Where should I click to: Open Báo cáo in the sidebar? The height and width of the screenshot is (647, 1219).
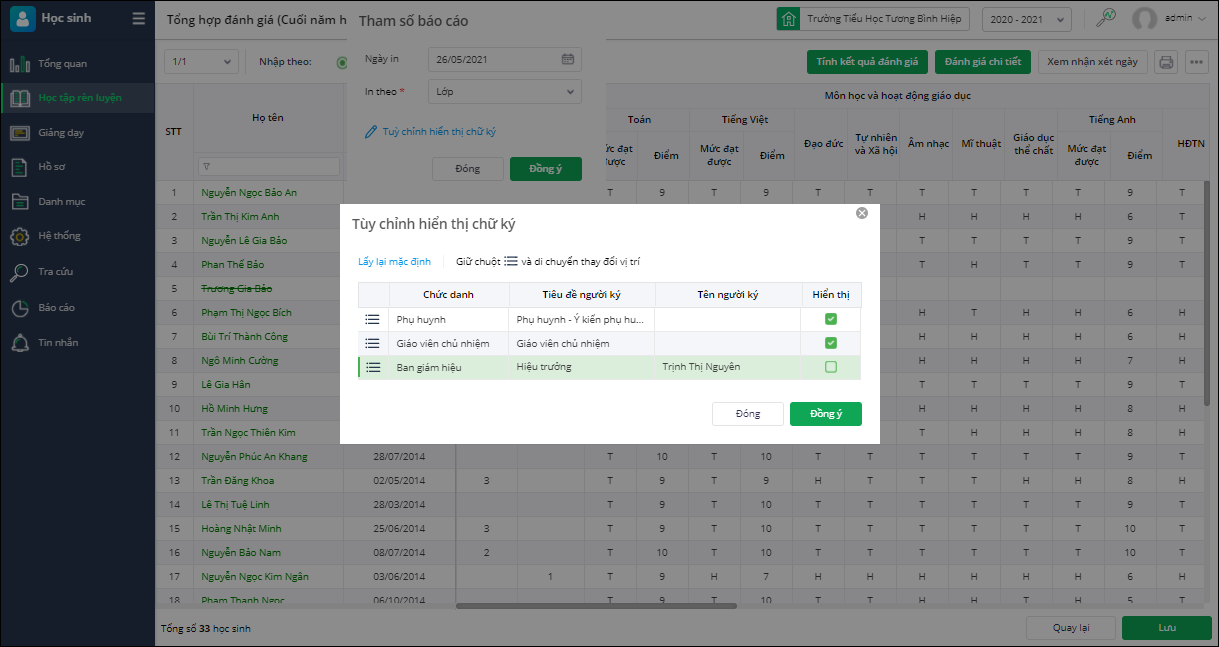[x=56, y=308]
